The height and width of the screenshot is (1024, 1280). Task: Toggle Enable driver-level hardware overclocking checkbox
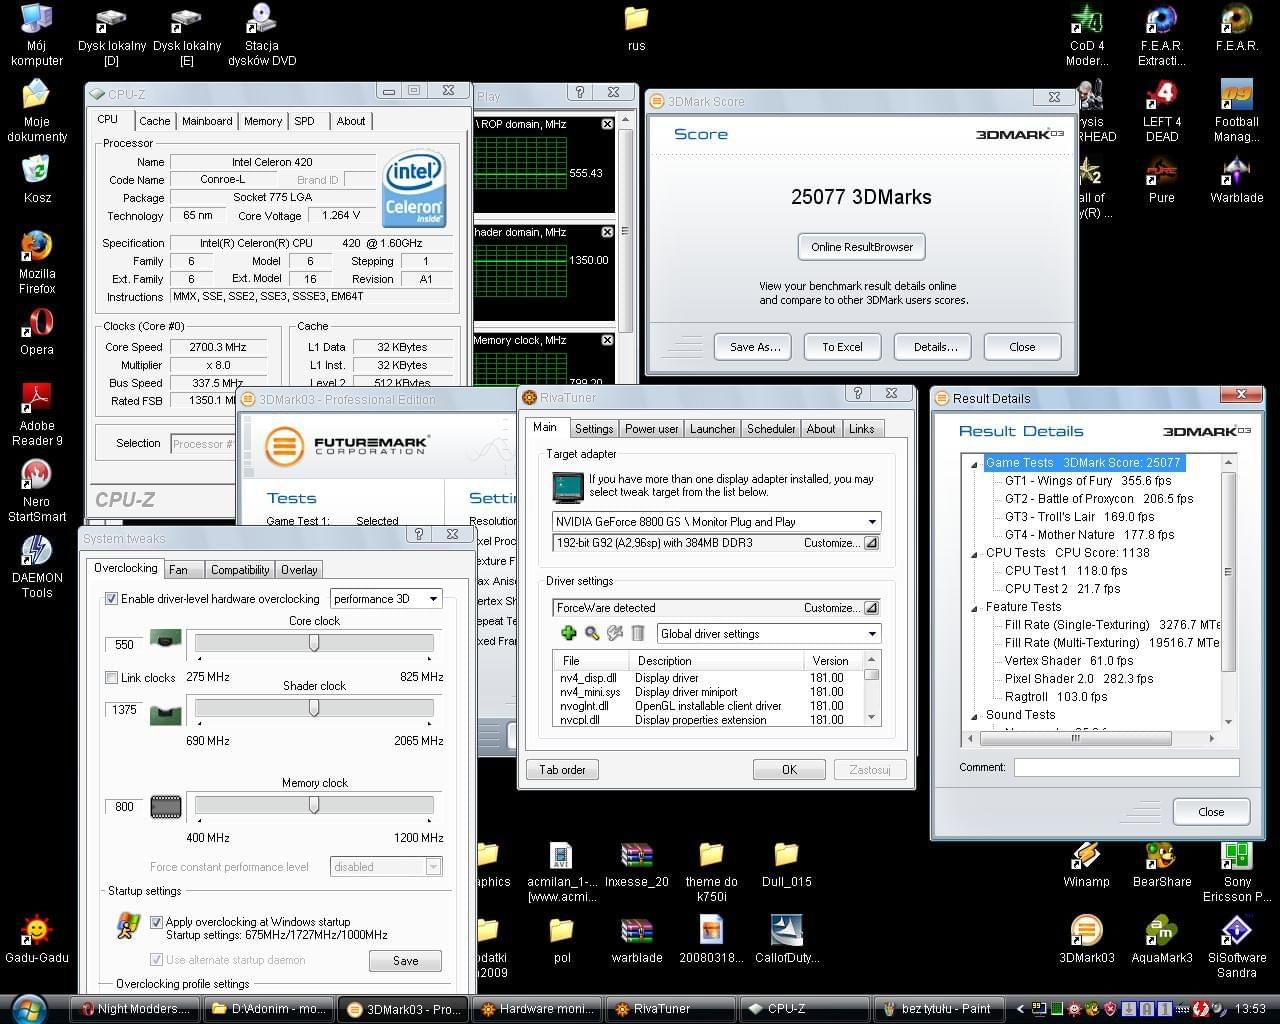pyautogui.click(x=111, y=599)
